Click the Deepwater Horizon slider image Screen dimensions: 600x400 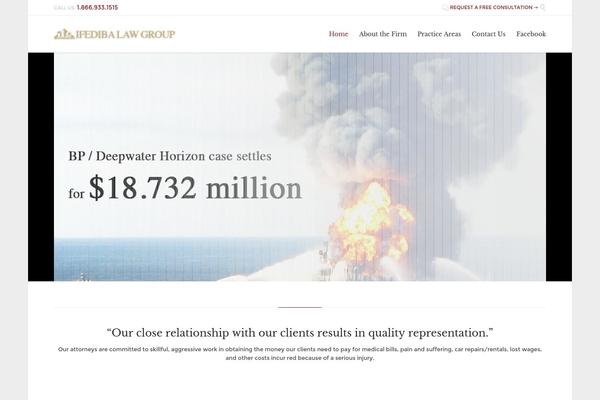(300, 167)
